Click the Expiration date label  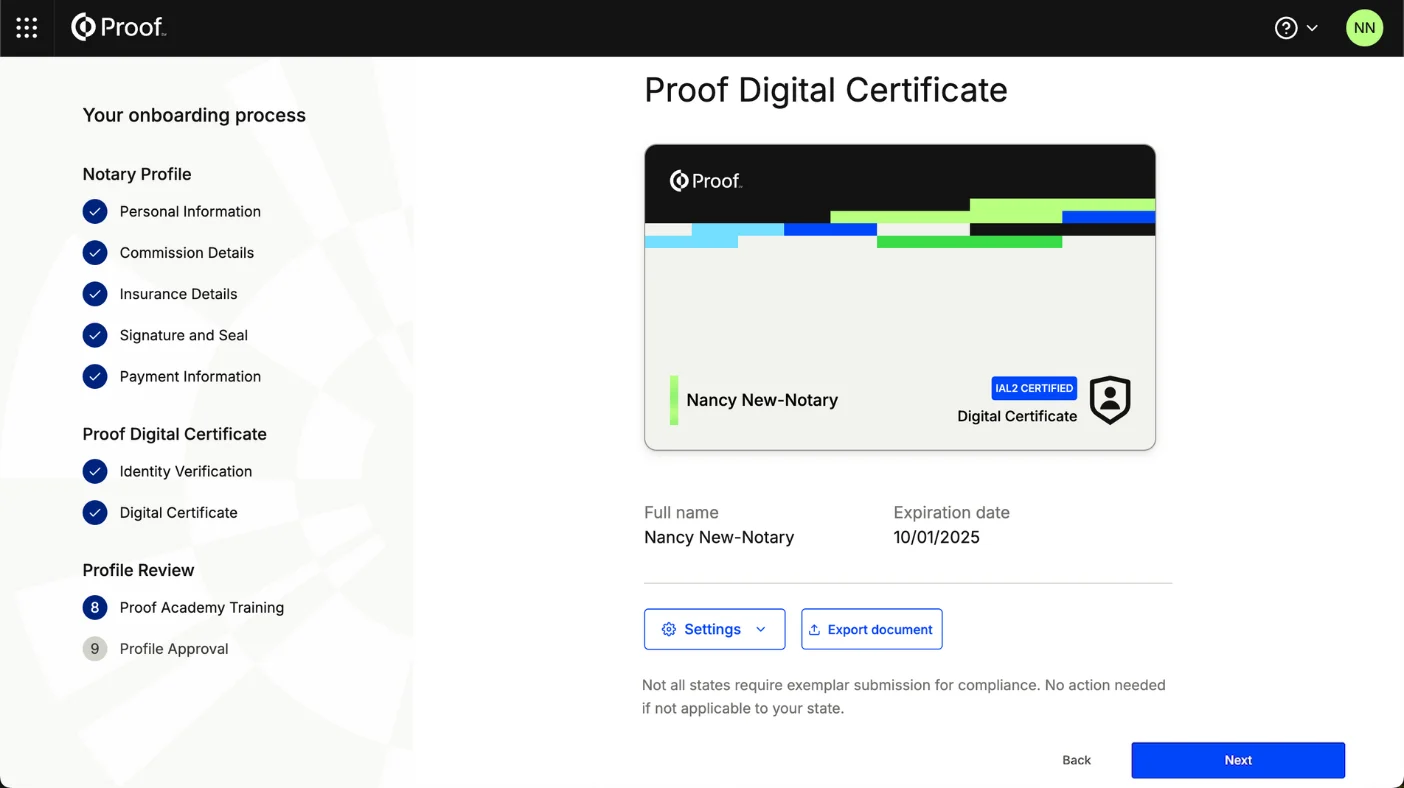click(x=951, y=512)
